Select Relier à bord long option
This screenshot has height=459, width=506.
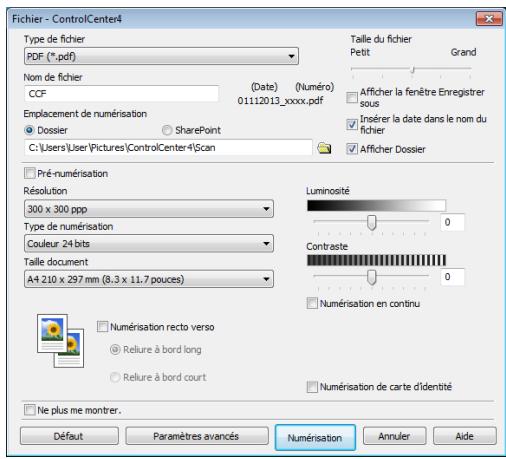coord(115,350)
